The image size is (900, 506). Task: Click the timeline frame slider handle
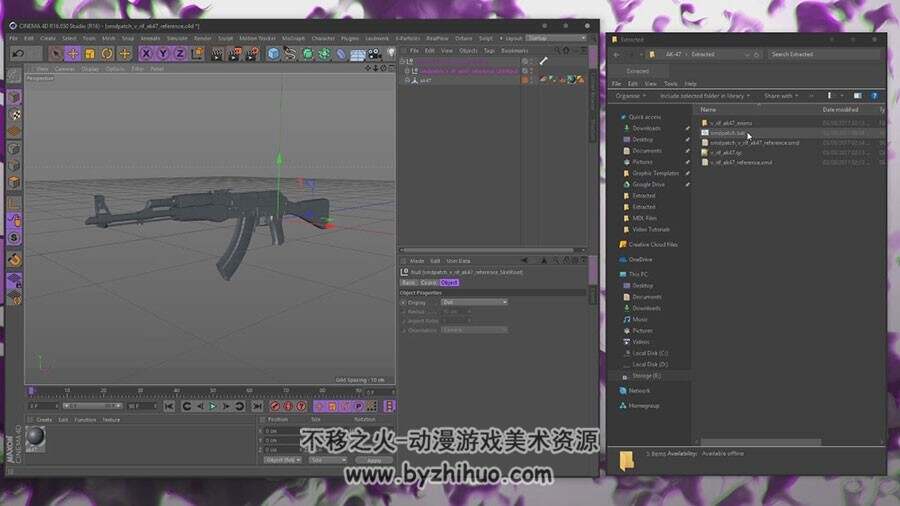[x=32, y=391]
